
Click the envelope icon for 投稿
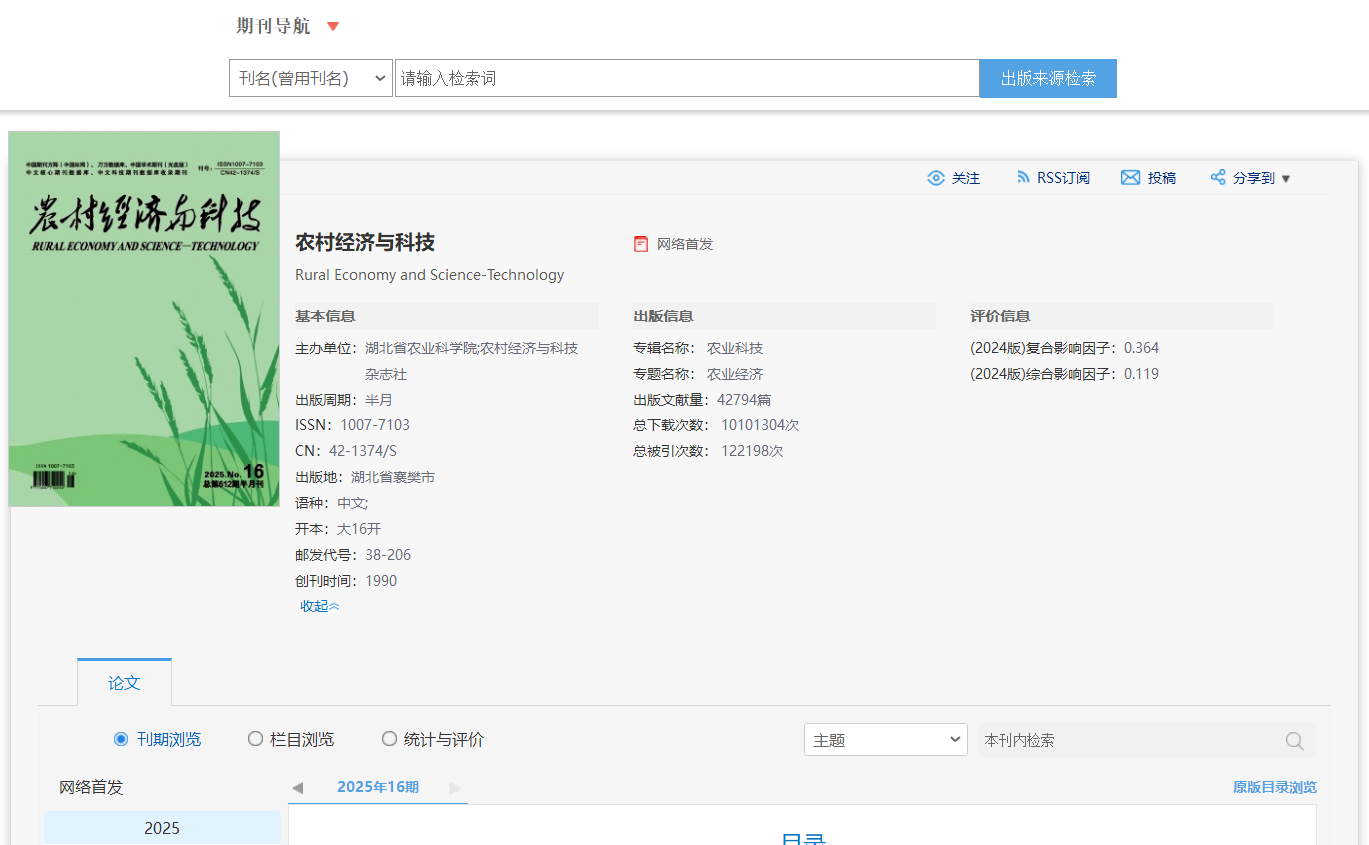coord(1130,177)
